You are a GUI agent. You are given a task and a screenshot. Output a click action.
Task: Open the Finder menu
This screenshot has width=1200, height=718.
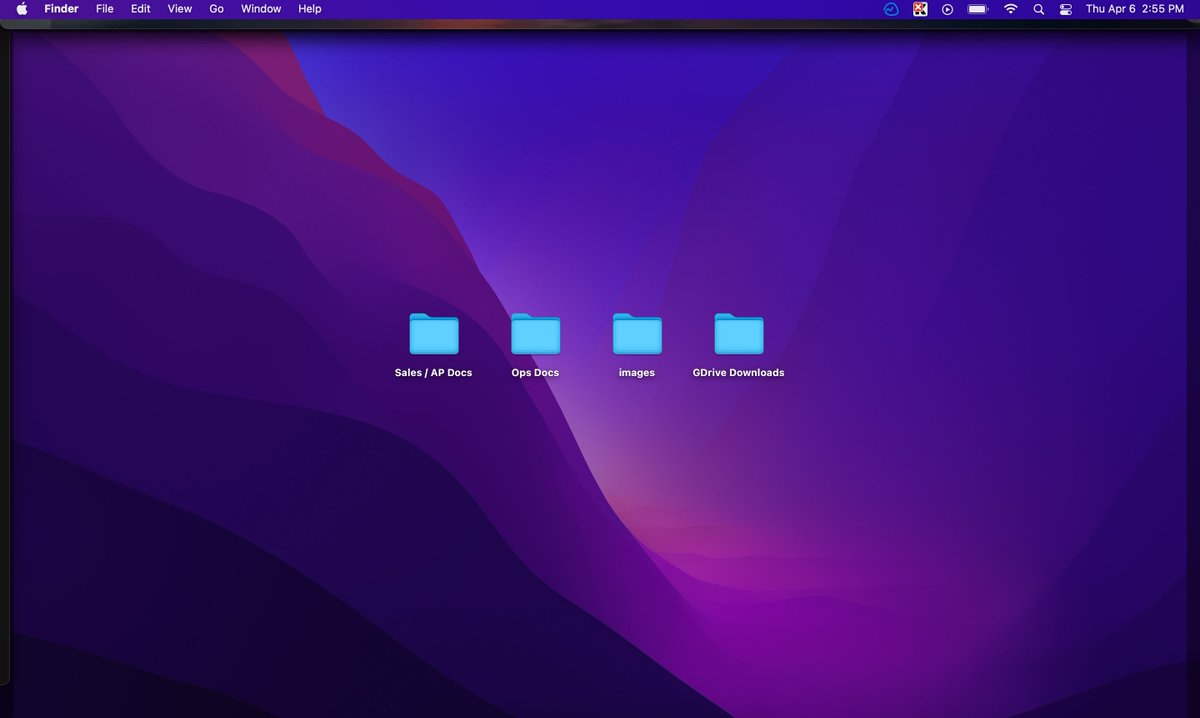coord(61,9)
